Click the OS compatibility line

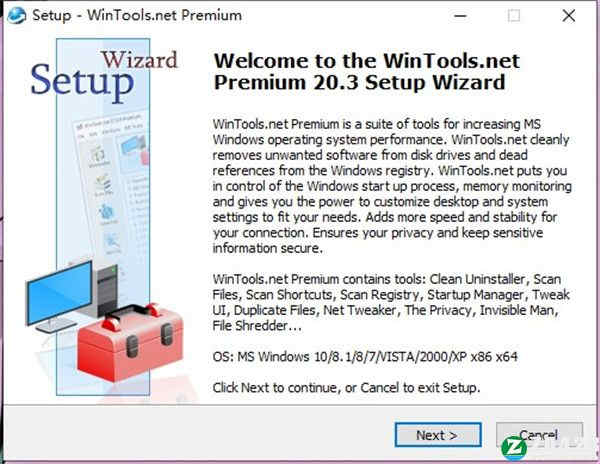pyautogui.click(x=365, y=357)
